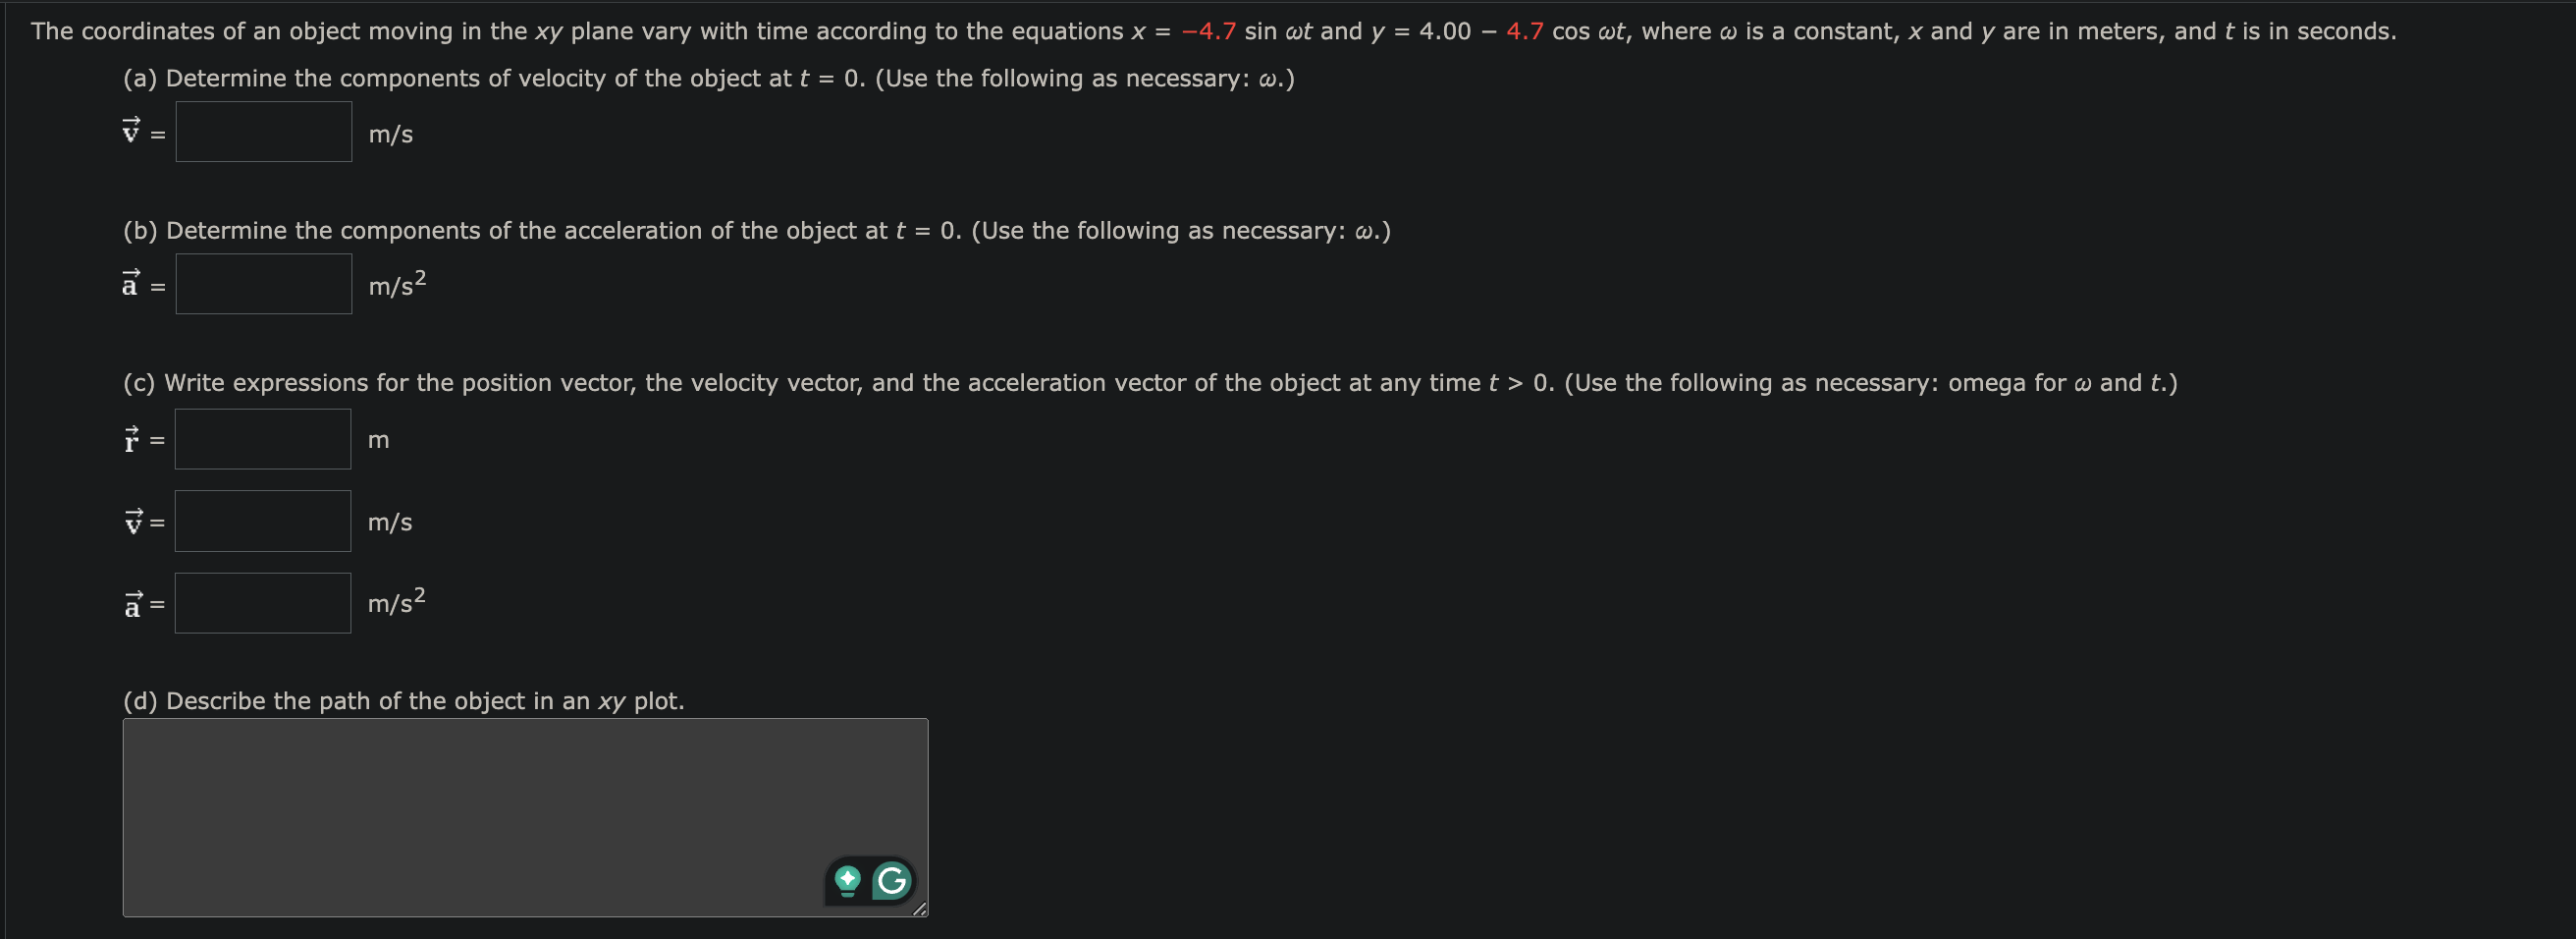Click the part (d) prompt text
Viewport: 2576px width, 939px height.
point(403,700)
